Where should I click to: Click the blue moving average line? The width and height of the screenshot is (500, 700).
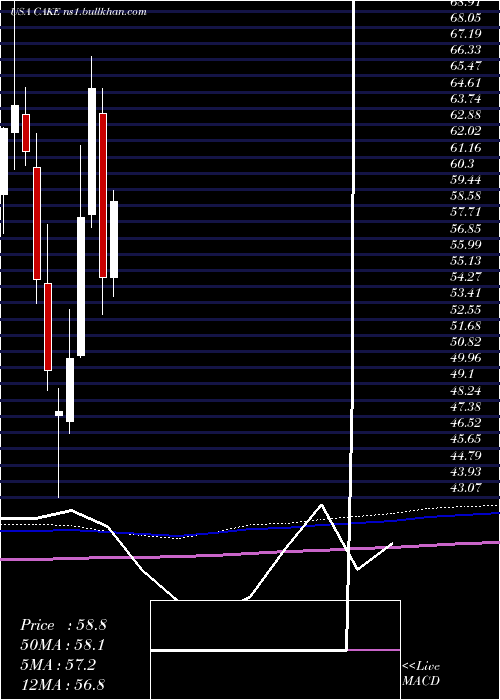click(250, 529)
